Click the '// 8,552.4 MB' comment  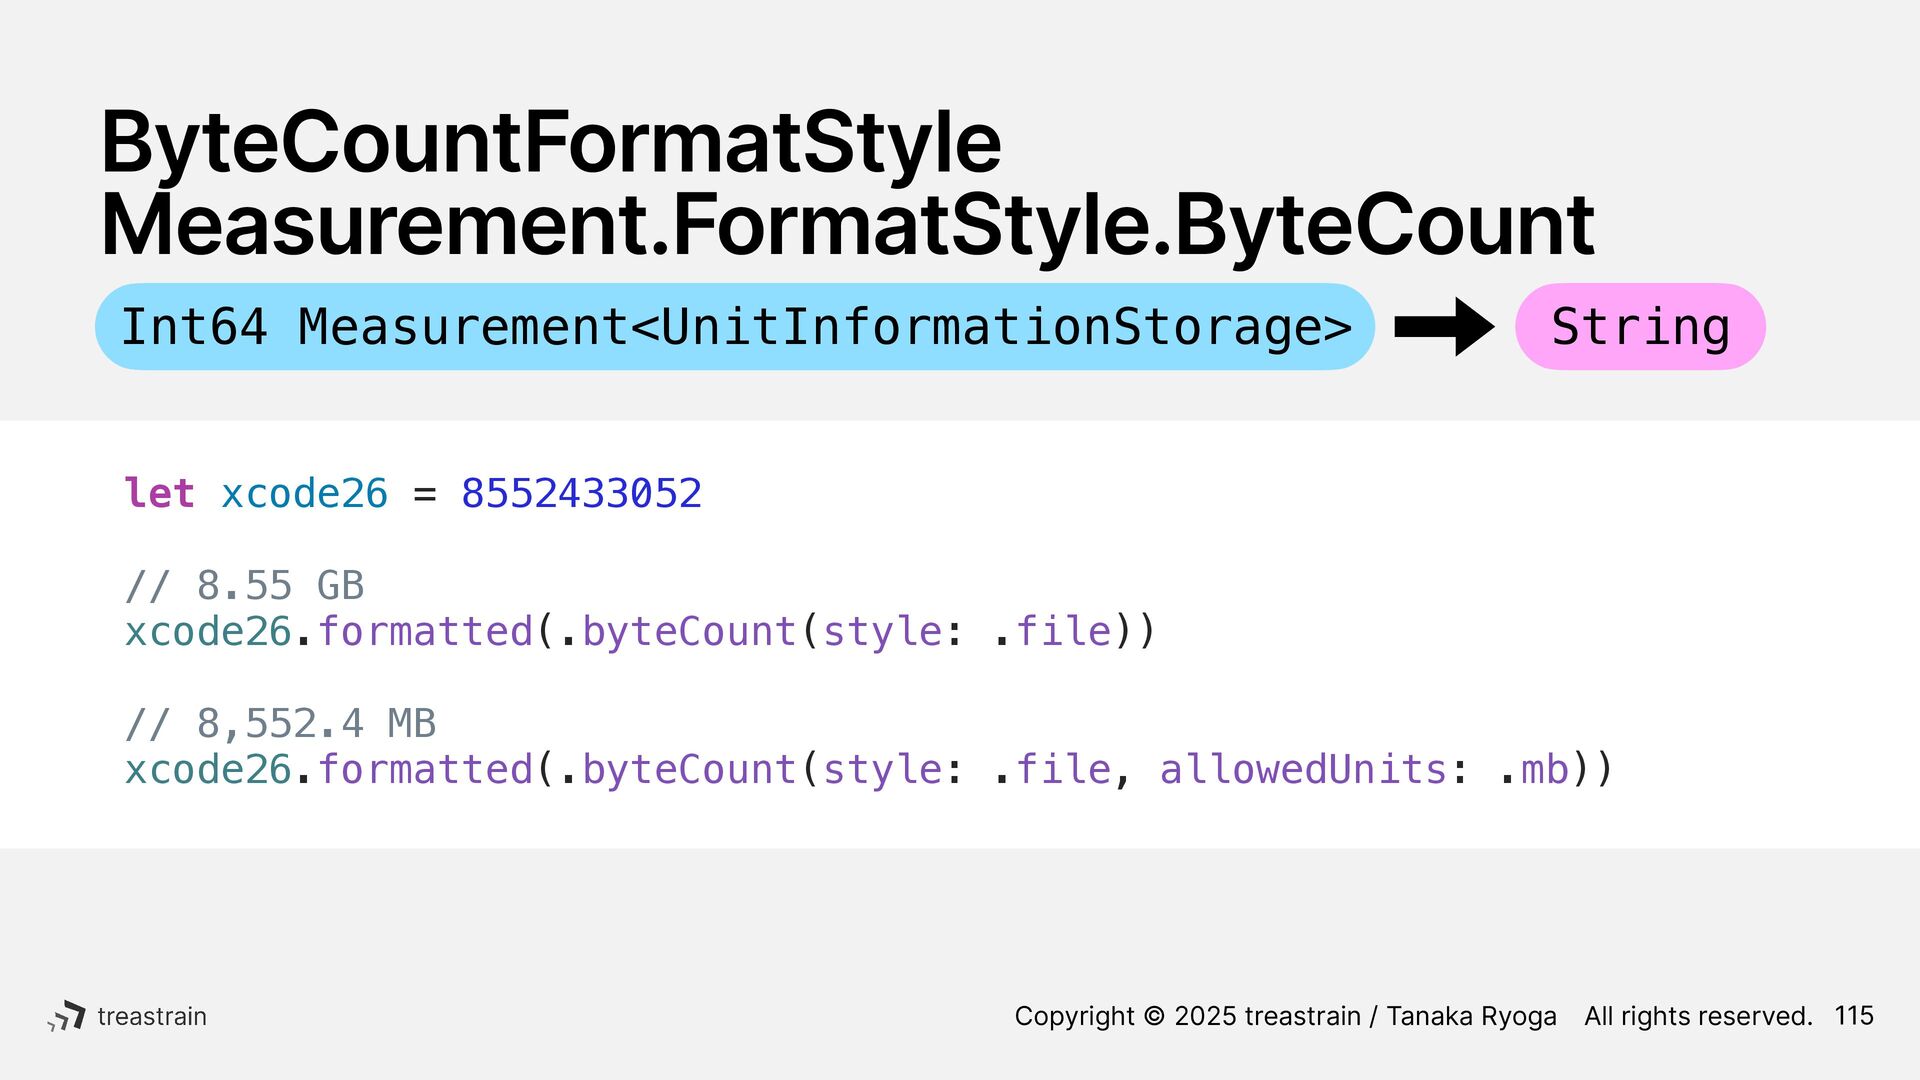click(x=280, y=723)
